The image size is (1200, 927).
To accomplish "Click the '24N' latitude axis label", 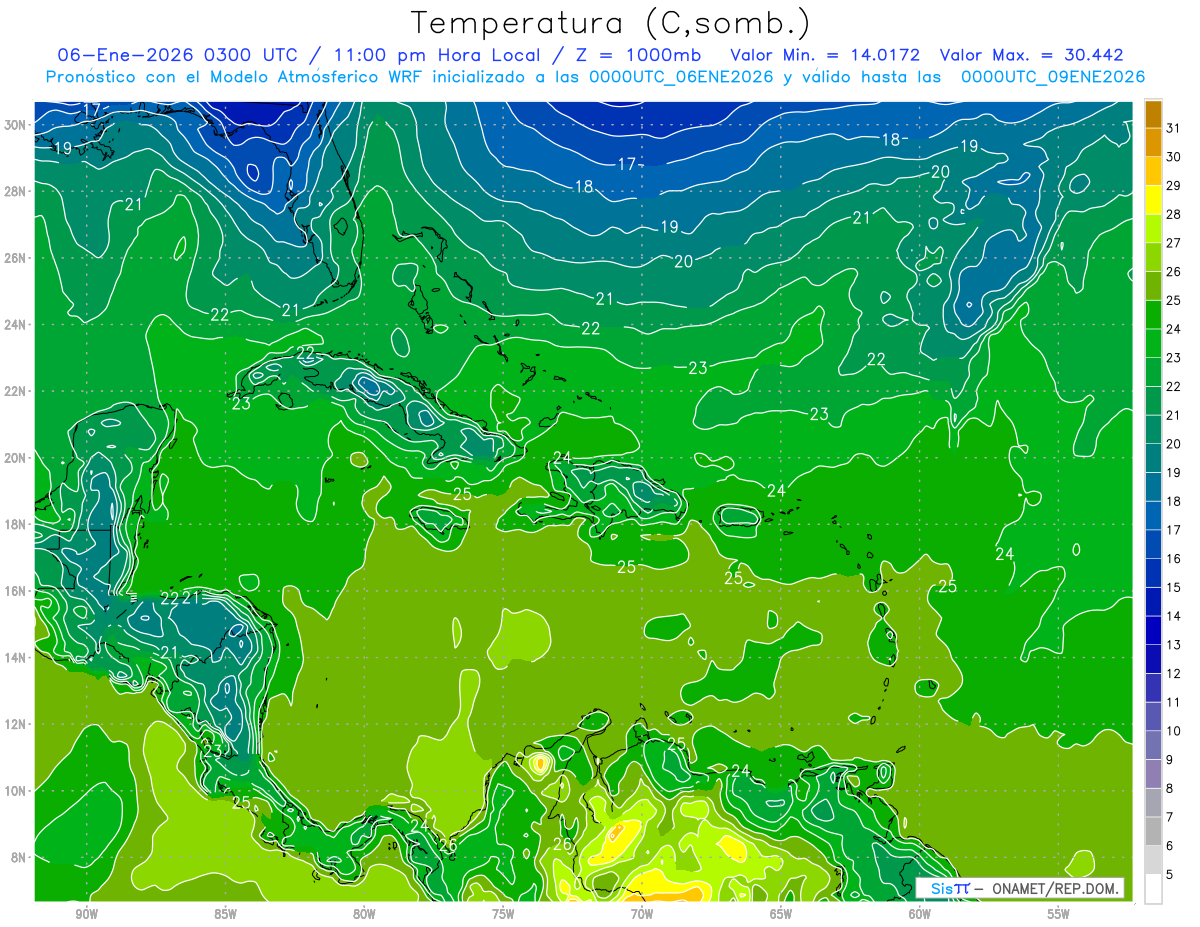I will coord(16,325).
